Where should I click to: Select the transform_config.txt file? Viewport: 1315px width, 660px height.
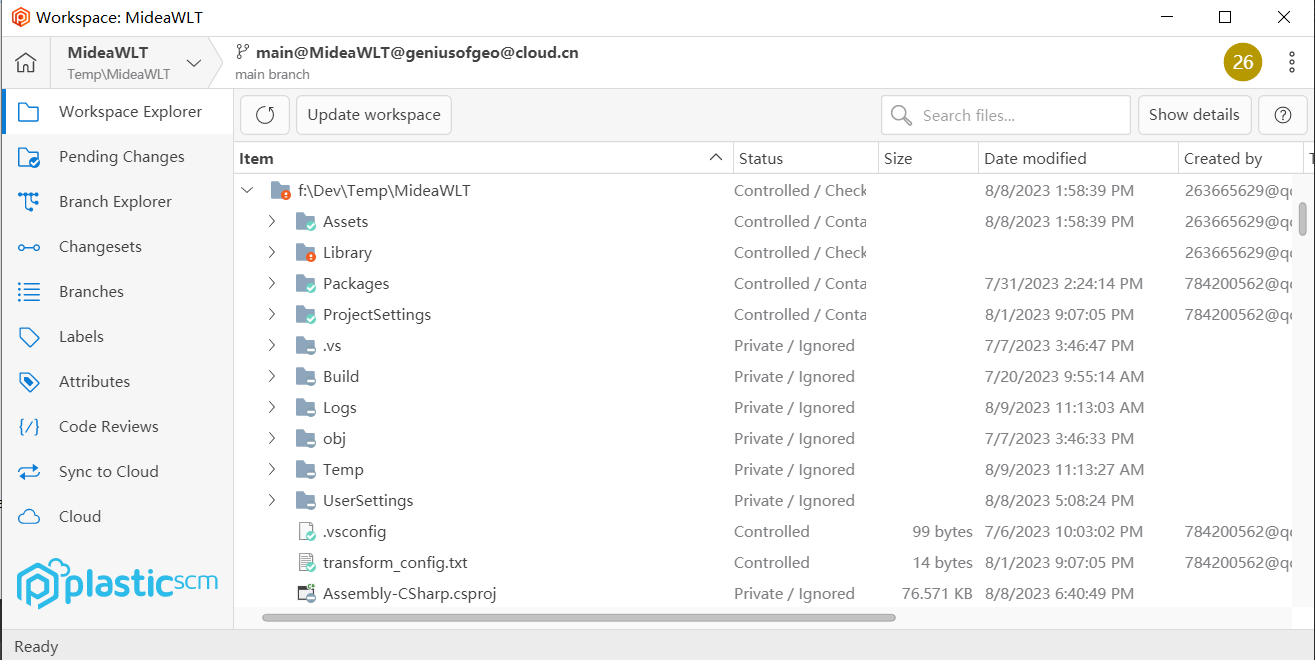pos(395,563)
